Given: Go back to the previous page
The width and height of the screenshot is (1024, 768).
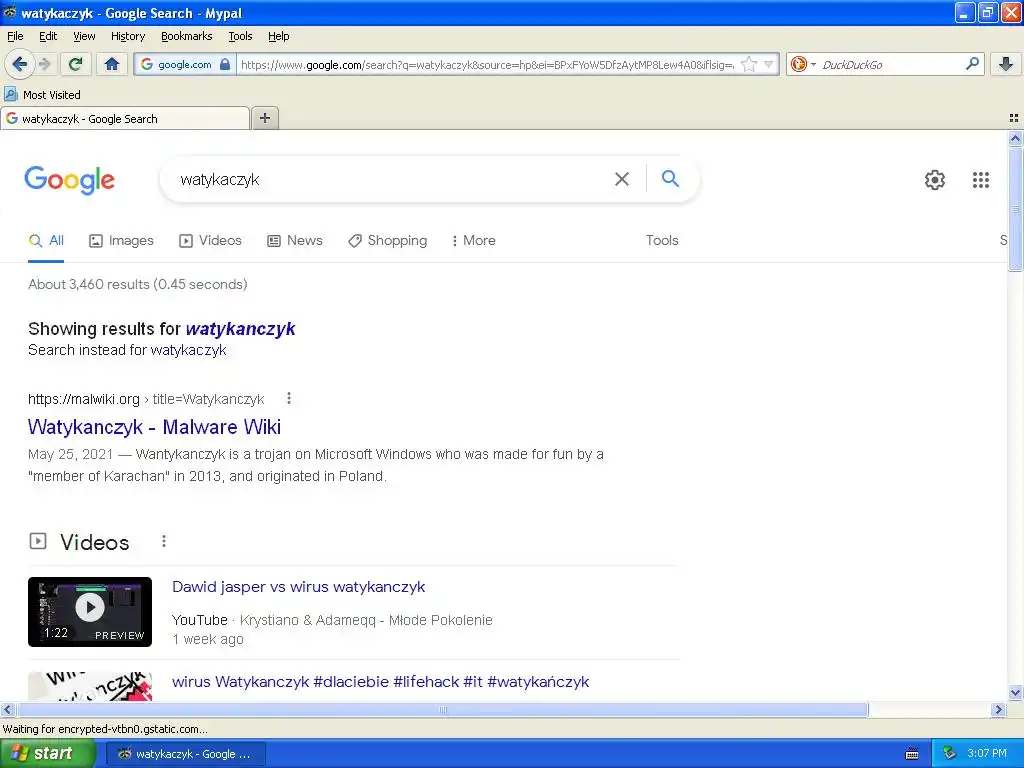Looking at the screenshot, I should (19, 64).
